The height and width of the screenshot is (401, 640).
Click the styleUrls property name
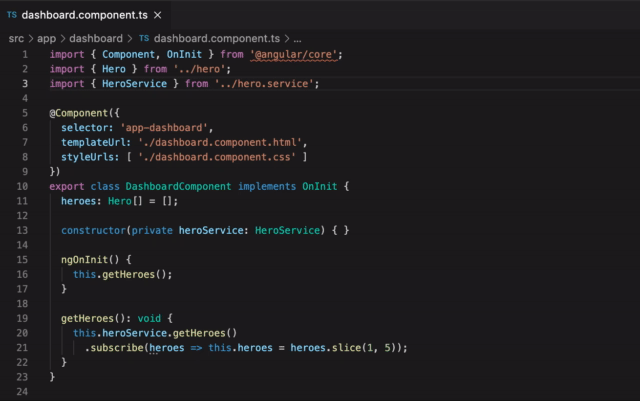coord(87,157)
